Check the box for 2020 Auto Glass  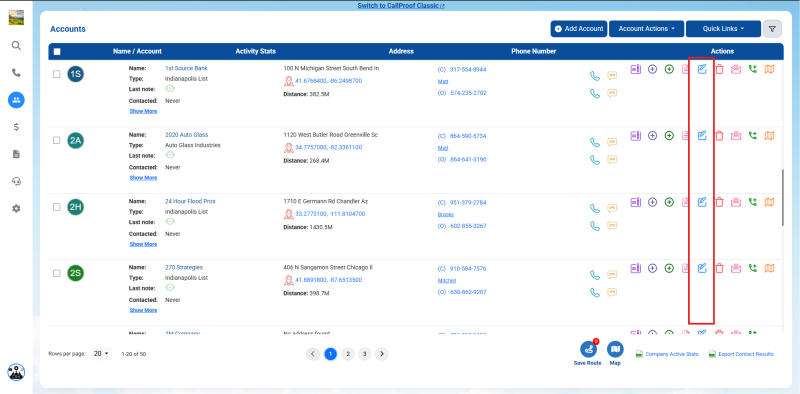point(57,140)
